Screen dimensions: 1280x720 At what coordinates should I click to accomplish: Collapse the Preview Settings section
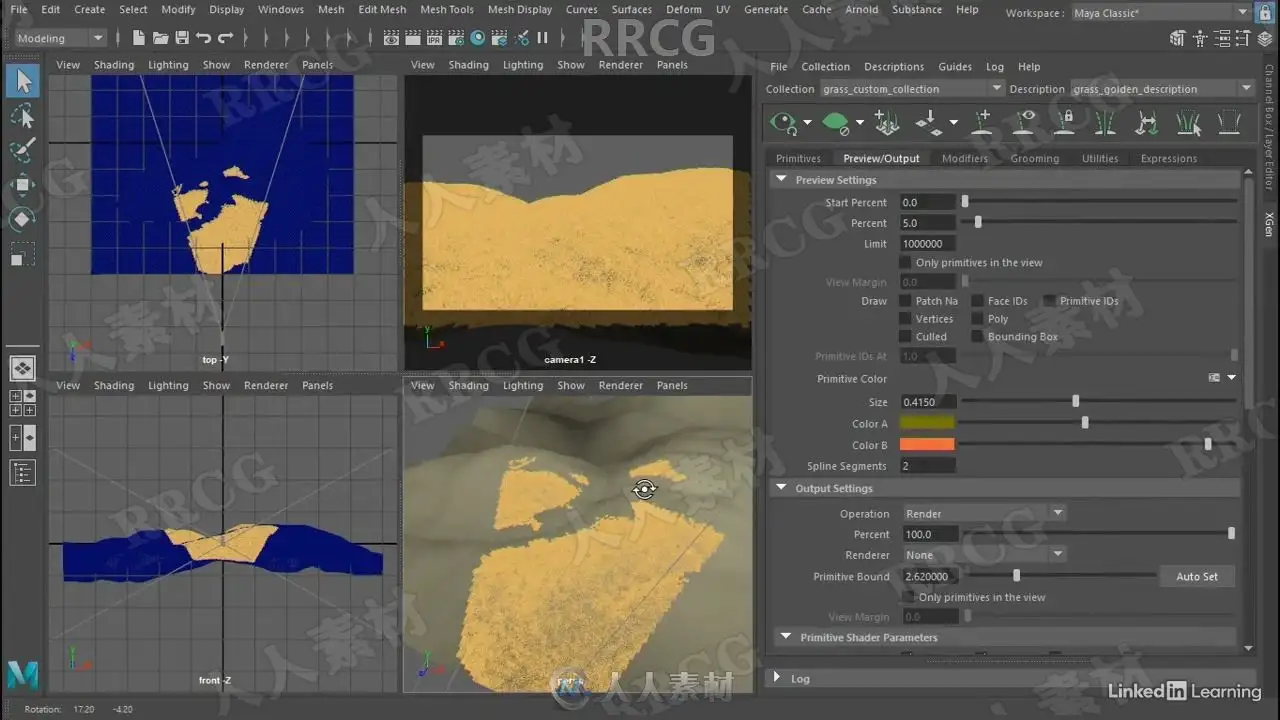click(782, 180)
